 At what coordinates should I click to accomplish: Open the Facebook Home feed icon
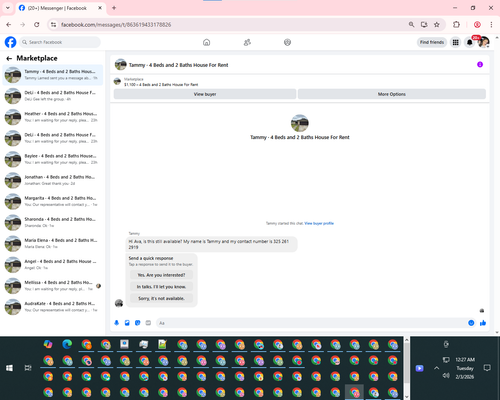click(x=206, y=42)
